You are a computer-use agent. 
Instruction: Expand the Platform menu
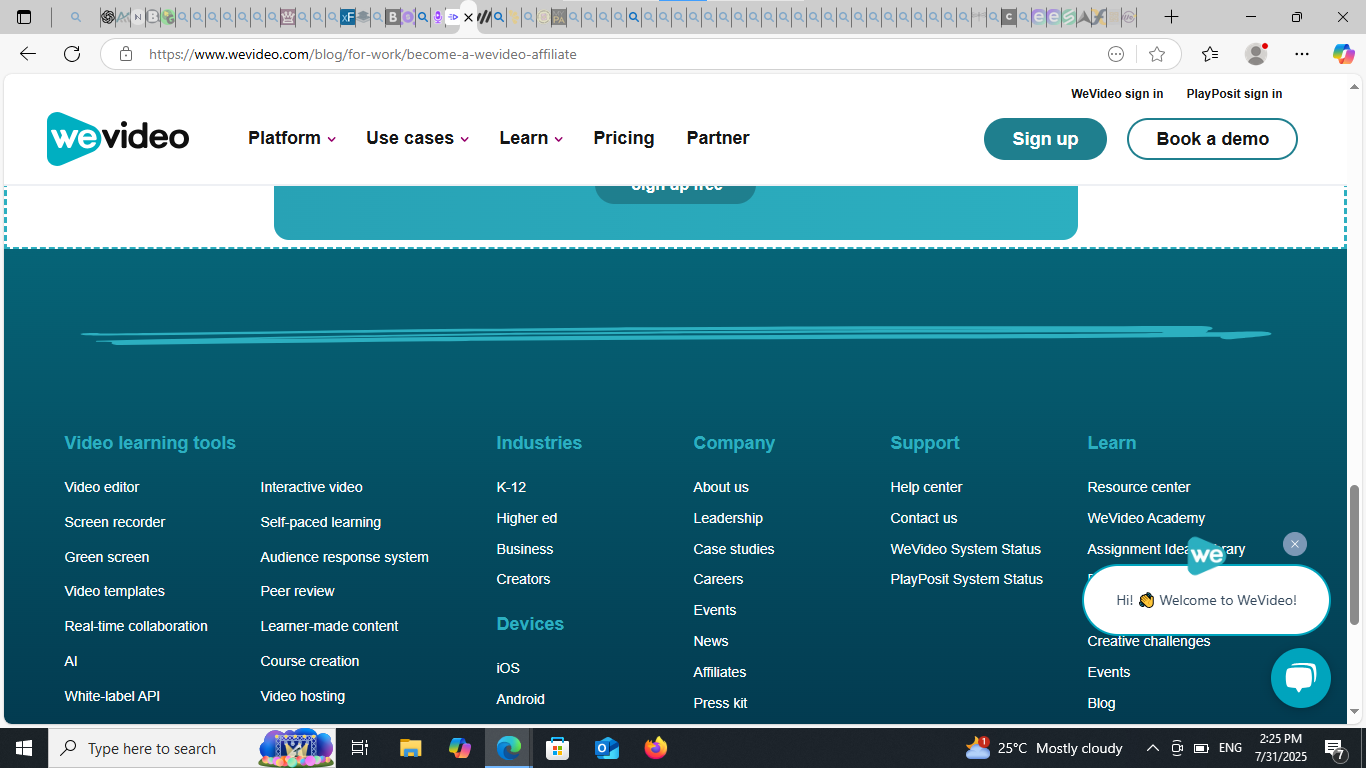292,138
